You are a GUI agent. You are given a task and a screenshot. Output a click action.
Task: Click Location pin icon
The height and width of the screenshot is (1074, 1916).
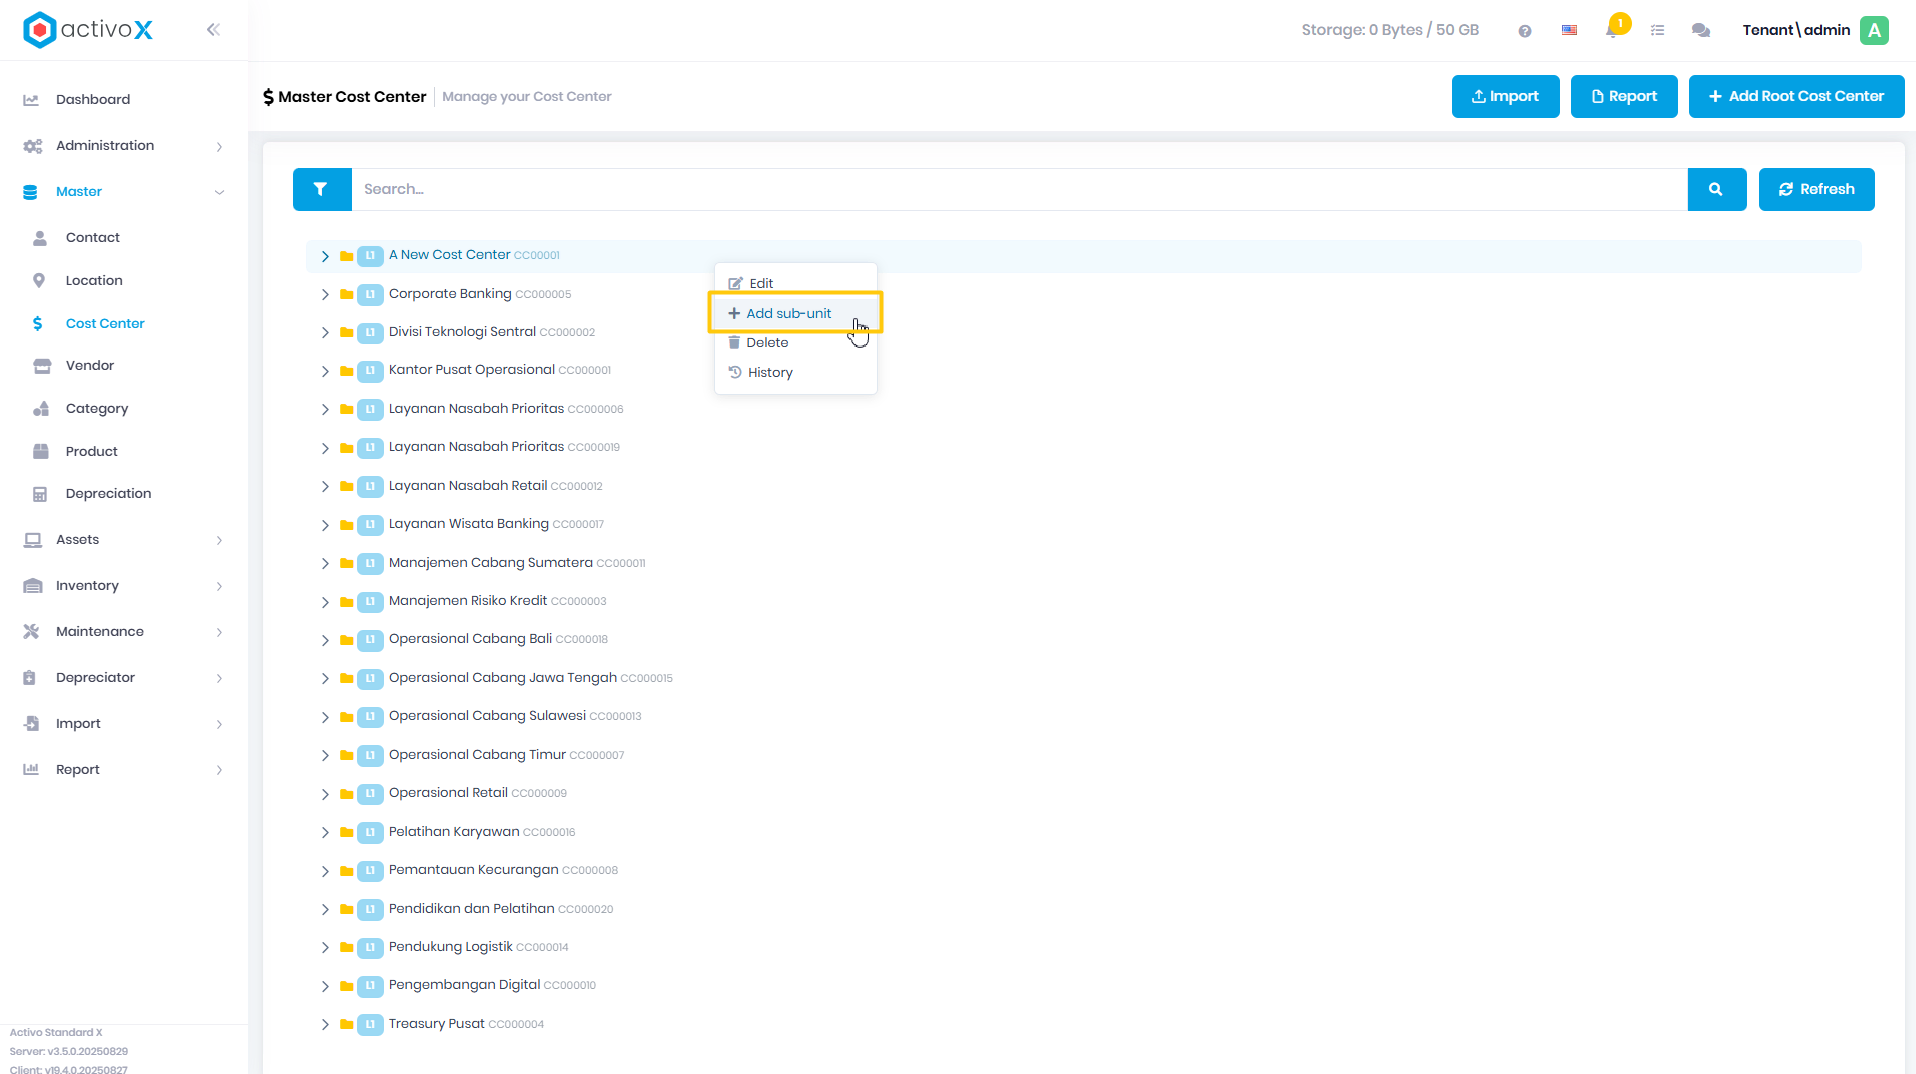(x=39, y=281)
